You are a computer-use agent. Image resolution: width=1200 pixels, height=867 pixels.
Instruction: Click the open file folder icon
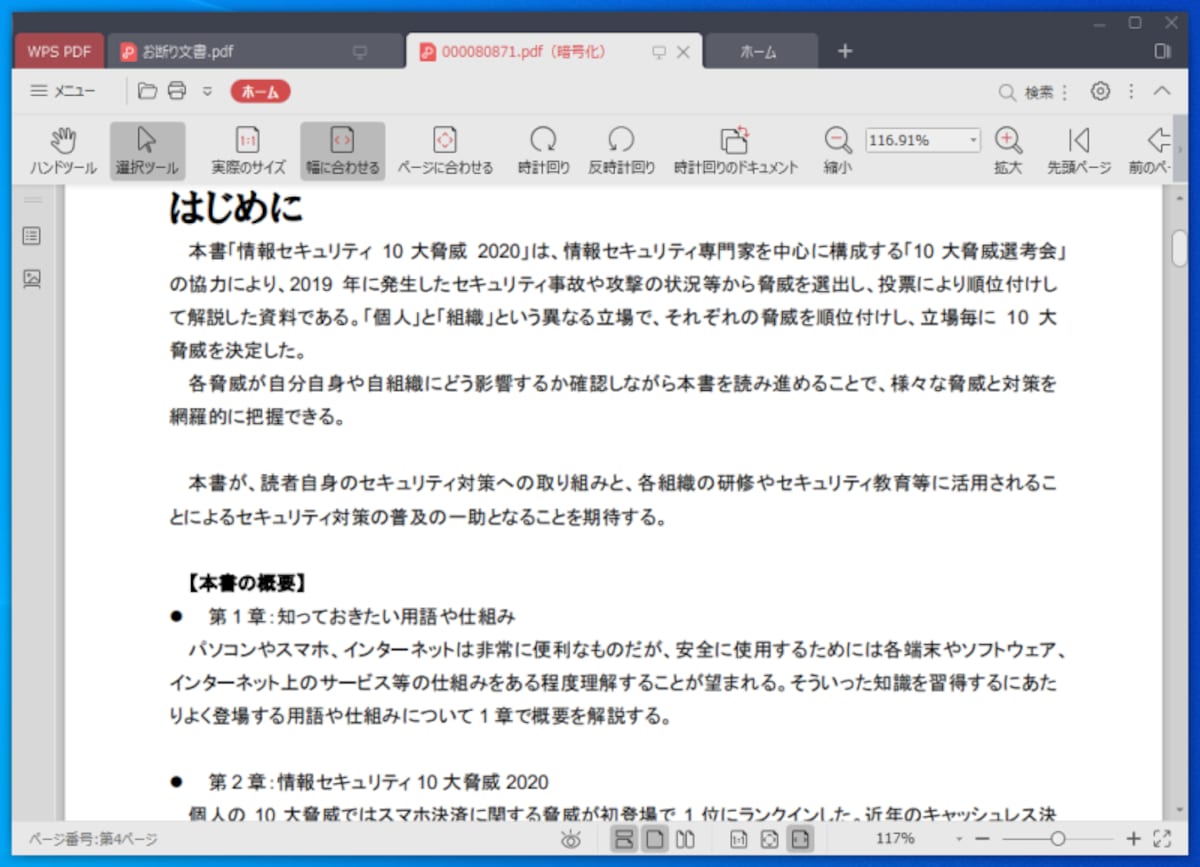[x=148, y=91]
